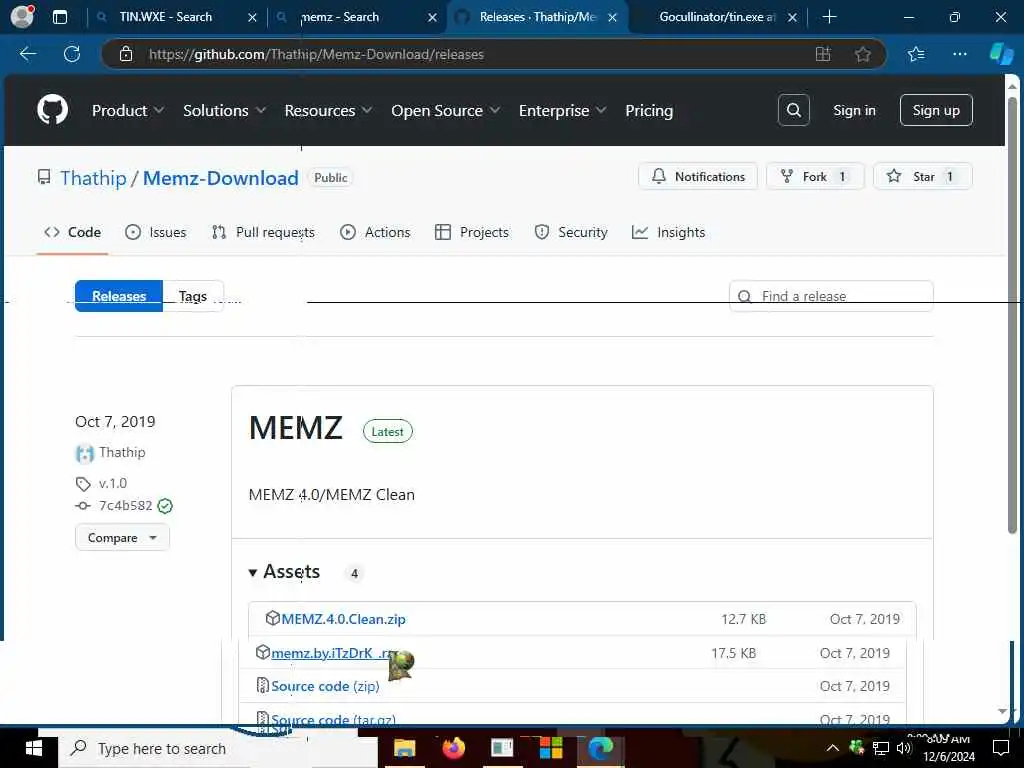Screen dimensions: 1024x768
Task: Show hidden system tray icons
Action: coord(833,748)
